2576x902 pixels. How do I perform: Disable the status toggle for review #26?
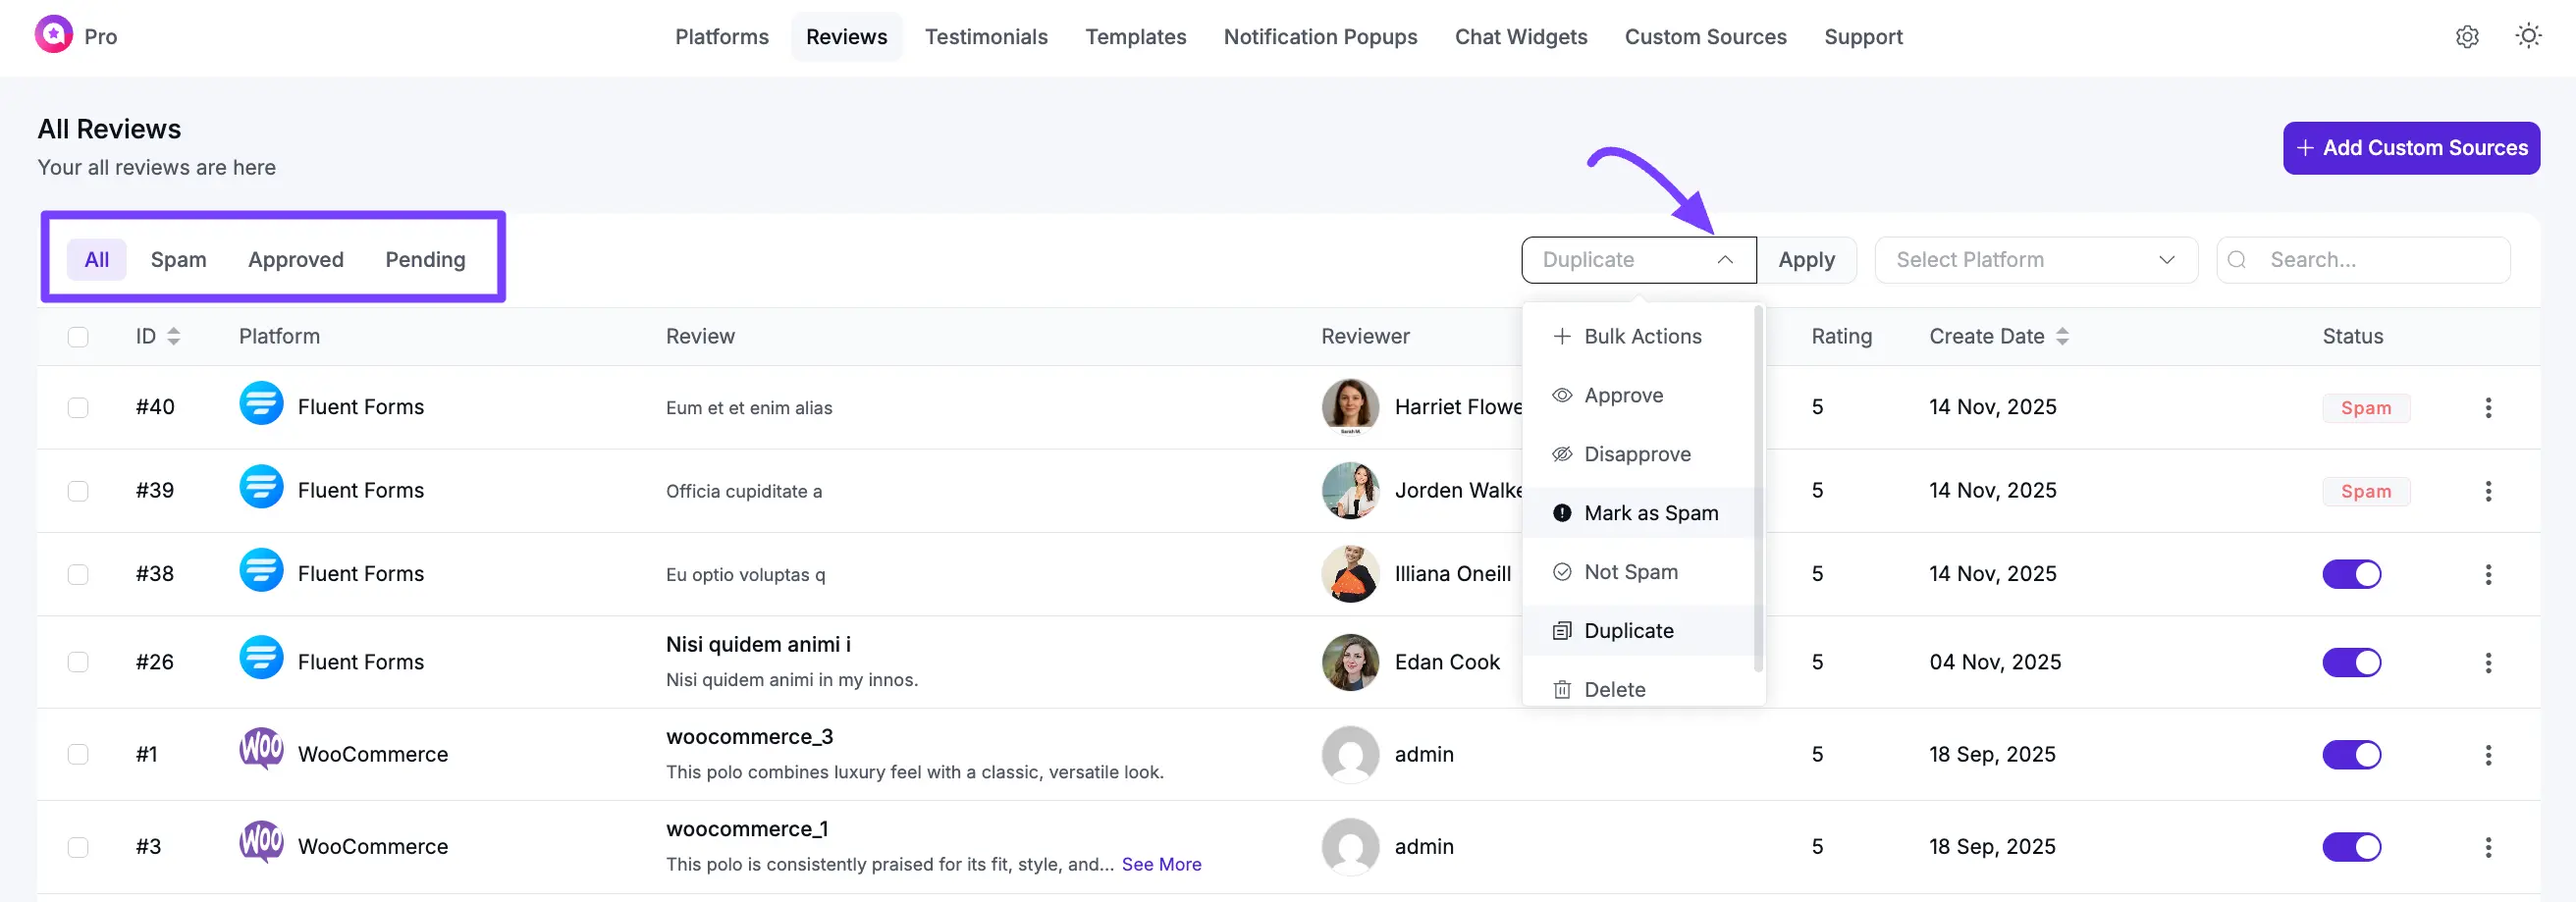point(2352,661)
